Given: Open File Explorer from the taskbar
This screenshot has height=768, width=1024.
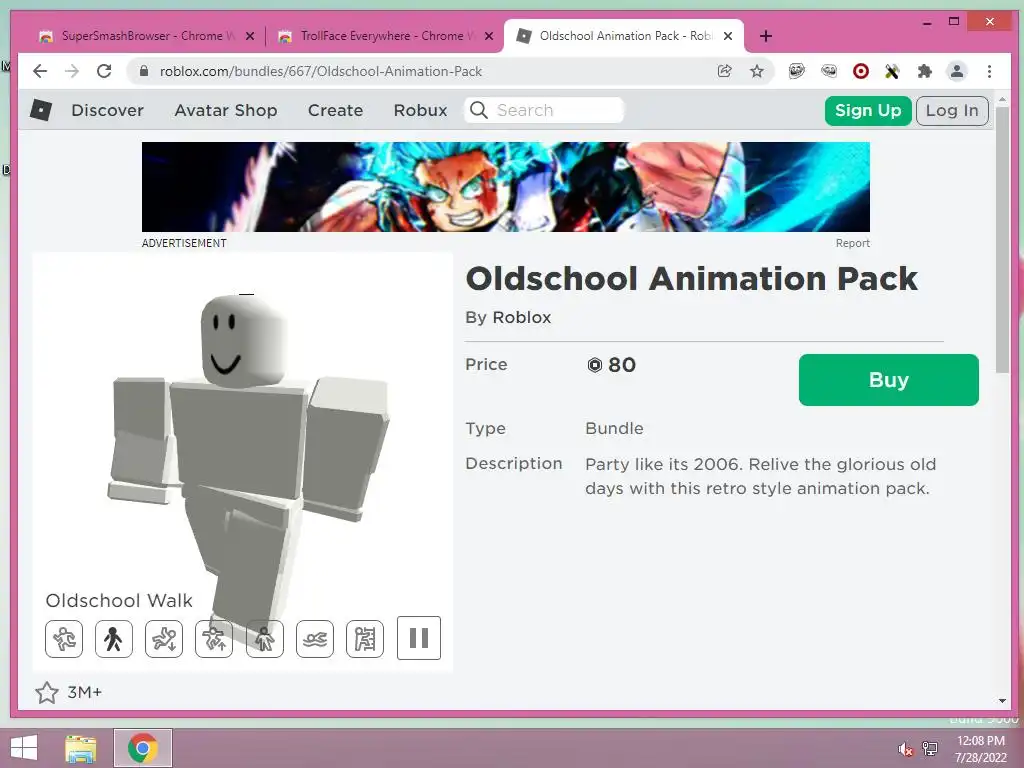Looking at the screenshot, I should 81,748.
